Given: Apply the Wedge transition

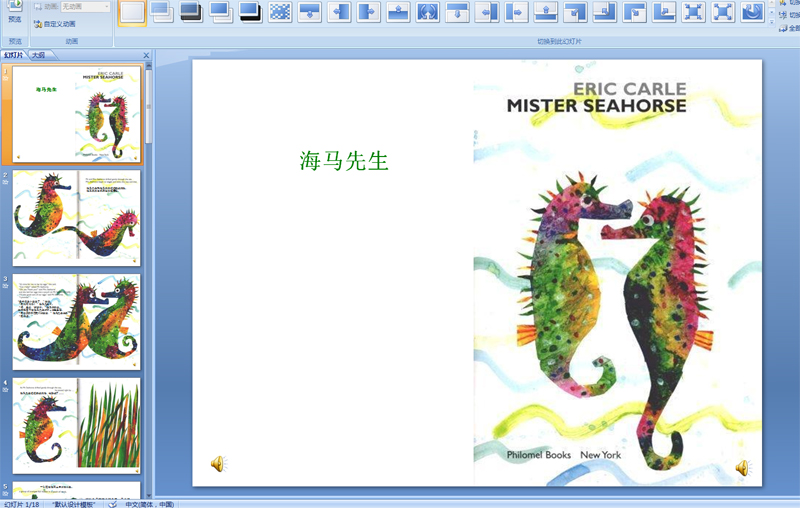Looking at the screenshot, I should [428, 12].
